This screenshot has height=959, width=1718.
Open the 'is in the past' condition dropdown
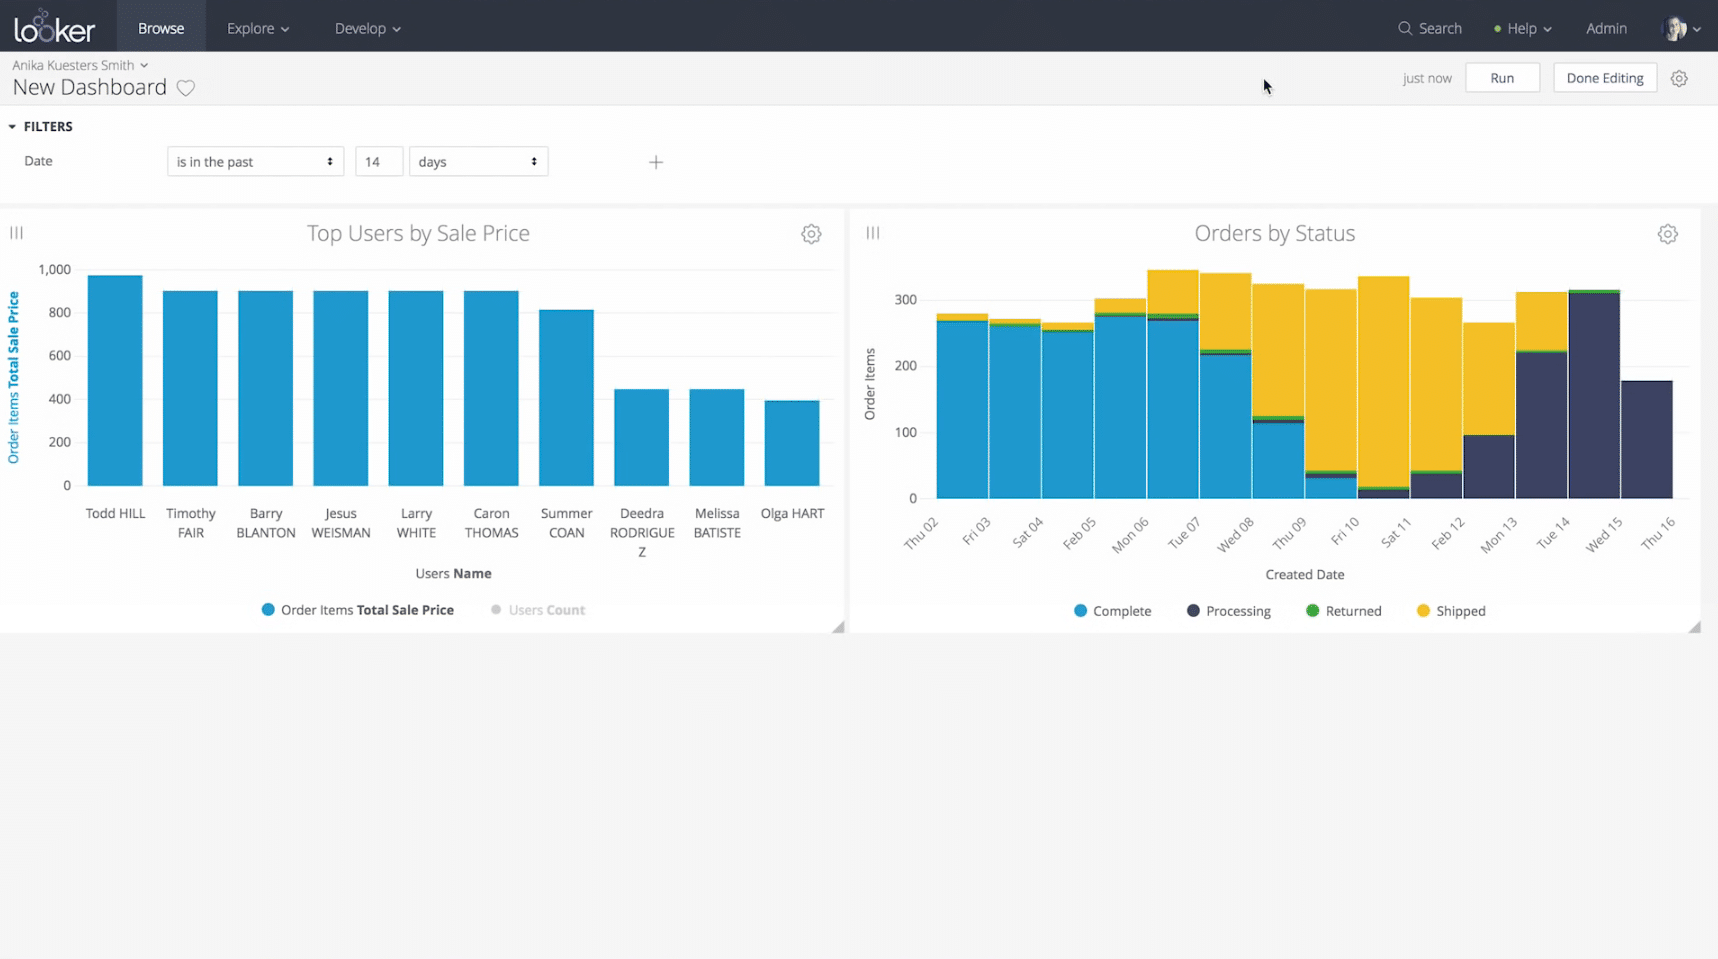tap(255, 162)
